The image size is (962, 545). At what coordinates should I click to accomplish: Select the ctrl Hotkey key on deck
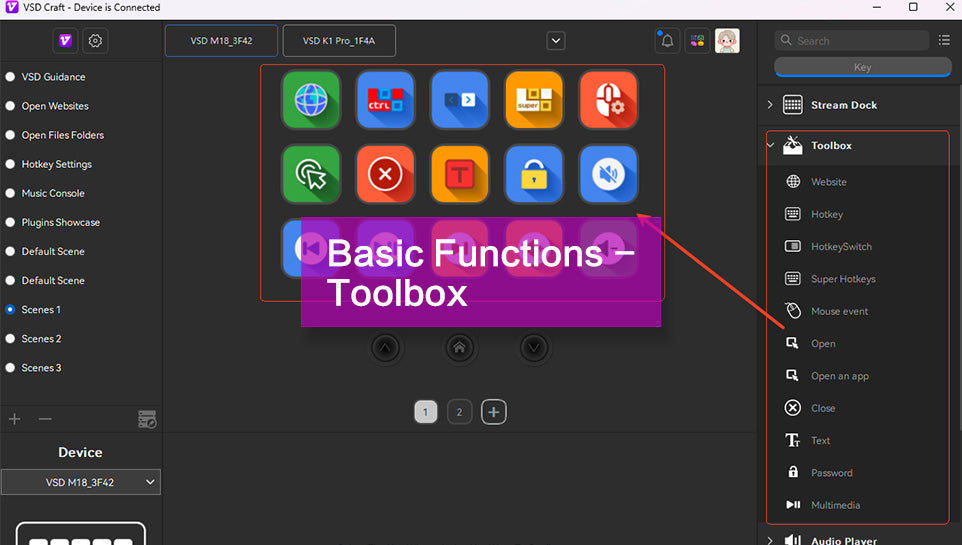(385, 100)
